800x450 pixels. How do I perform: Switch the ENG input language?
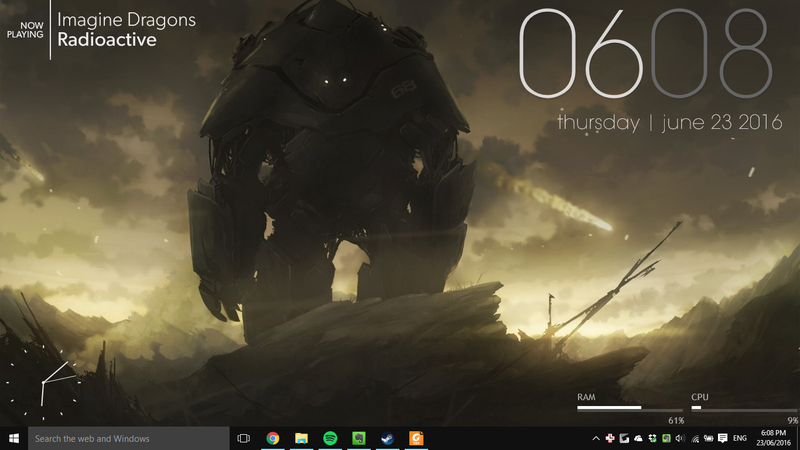click(x=740, y=438)
